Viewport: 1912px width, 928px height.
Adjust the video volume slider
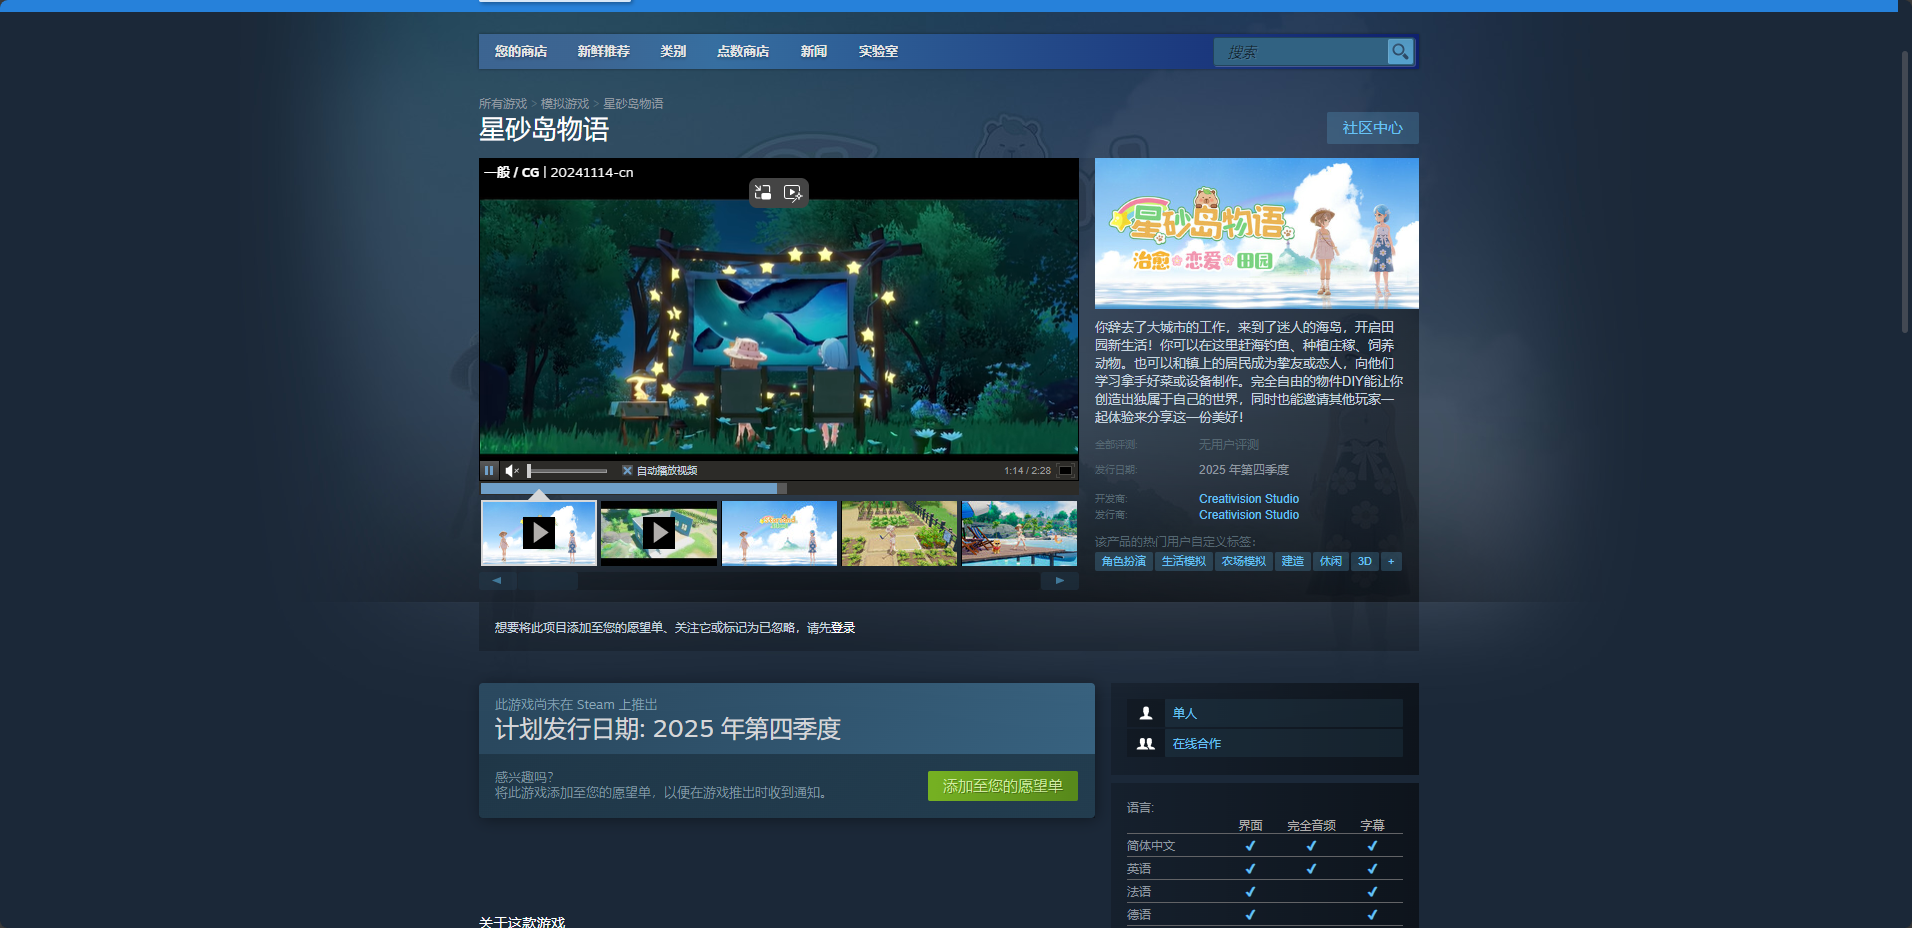pyautogui.click(x=567, y=470)
